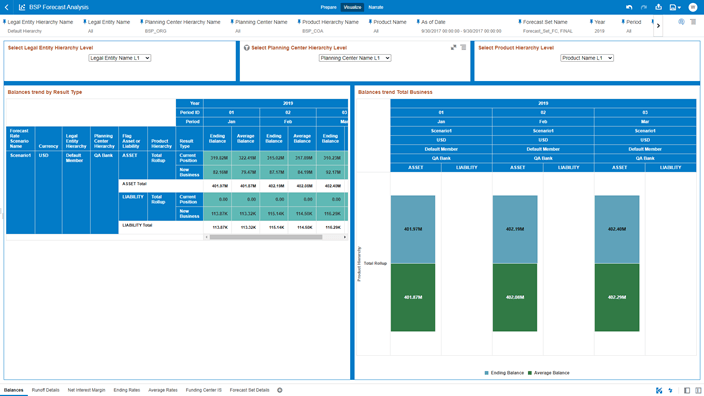The height and width of the screenshot is (396, 704).
Task: Click Average Balance legend swatch
Action: click(530, 373)
